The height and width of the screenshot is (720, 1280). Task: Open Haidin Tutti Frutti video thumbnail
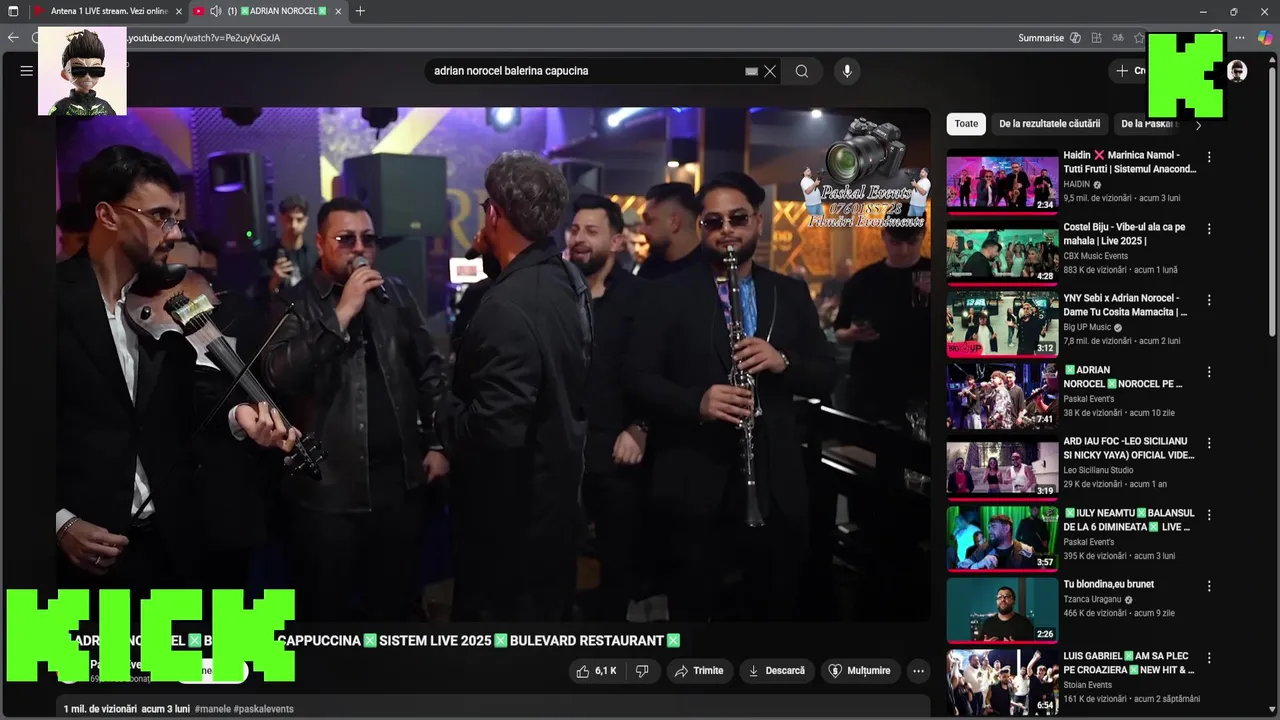tap(1002, 181)
